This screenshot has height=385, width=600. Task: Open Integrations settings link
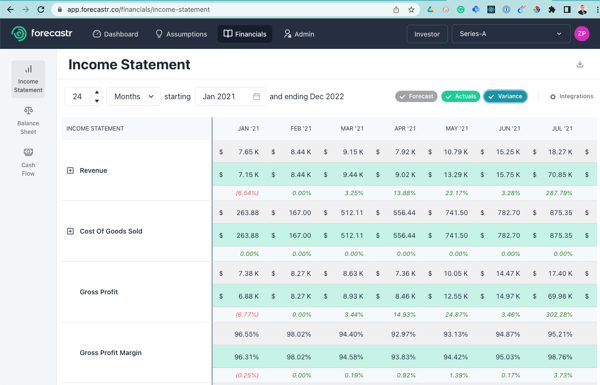(571, 96)
